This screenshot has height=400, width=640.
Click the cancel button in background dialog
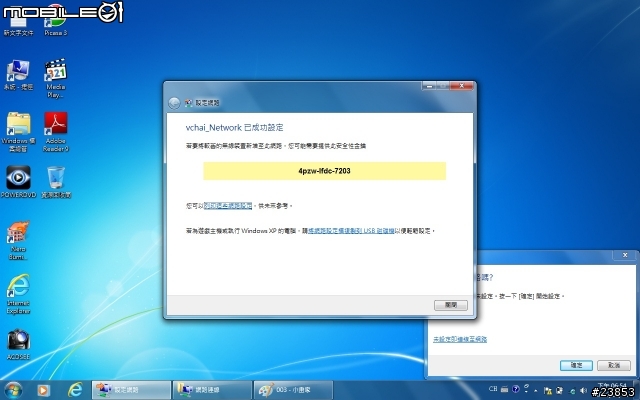[x=614, y=365]
